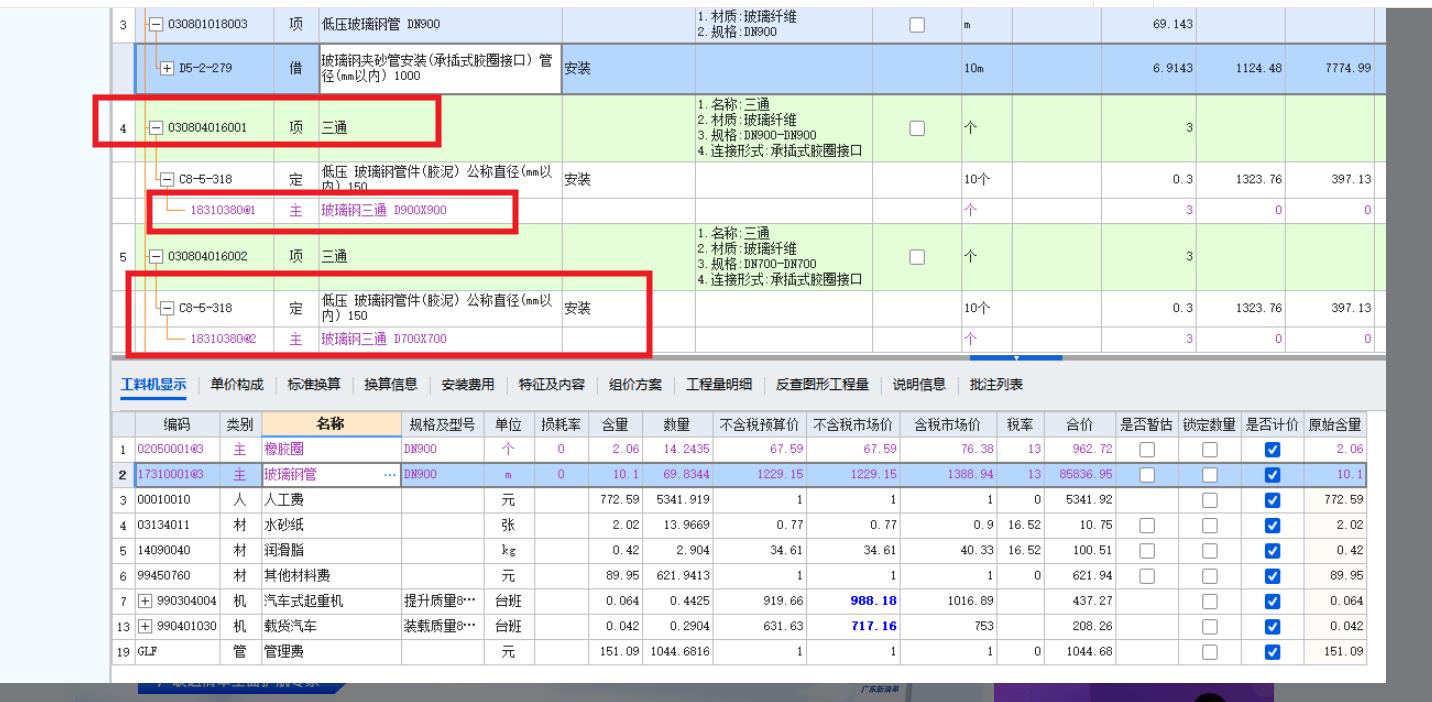The image size is (1432, 702).
Task: Open the 特征及内容 tab
Action: pyautogui.click(x=550, y=385)
